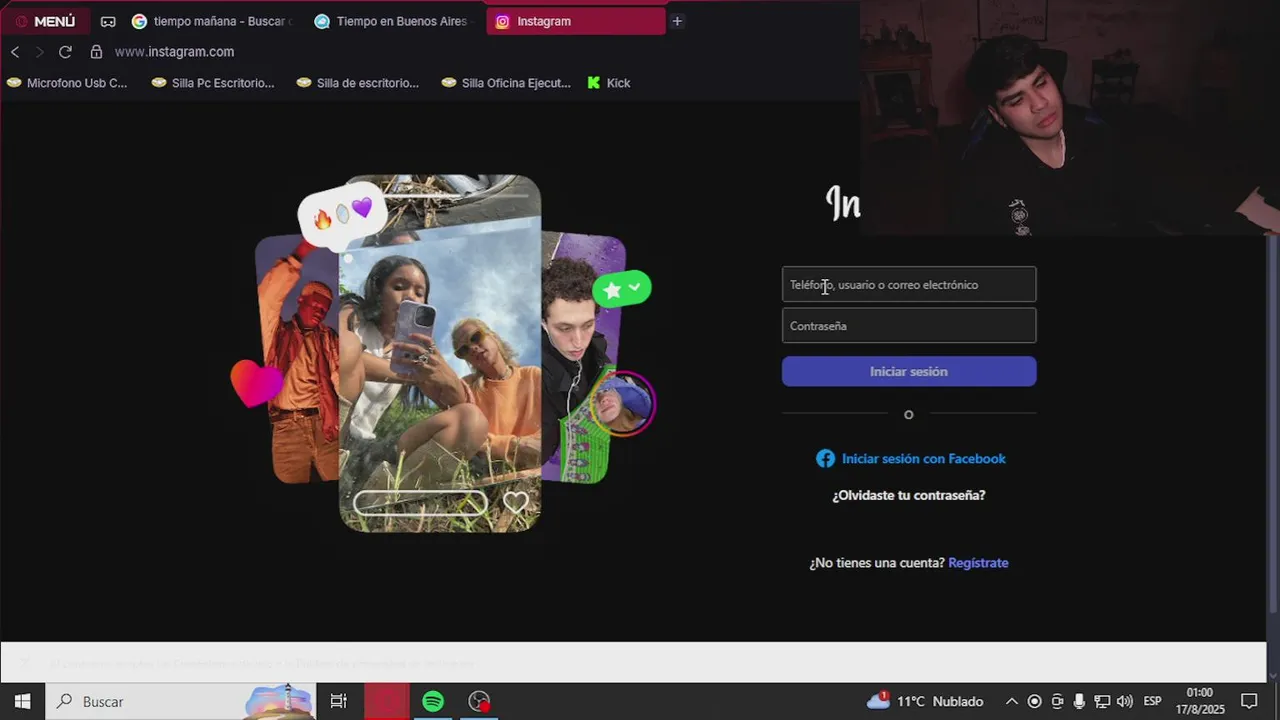Viewport: 1280px width, 720px height.
Task: Switch to the 'Tiempo en Buenos Aires' tab
Action: tap(393, 21)
